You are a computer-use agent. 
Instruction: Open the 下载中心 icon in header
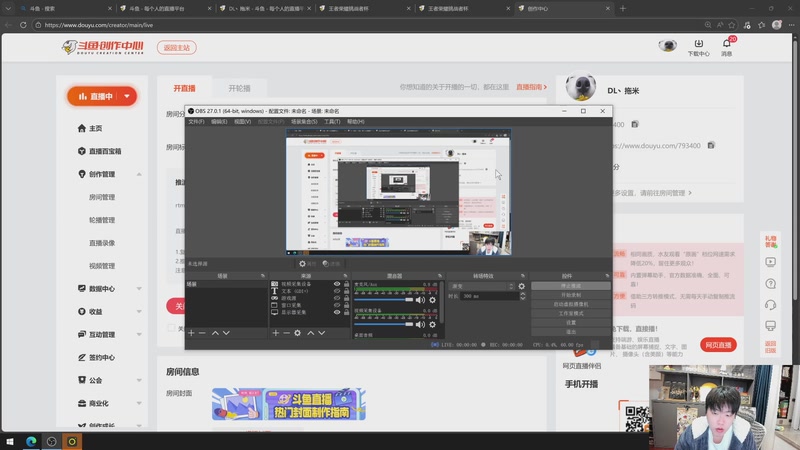698,47
